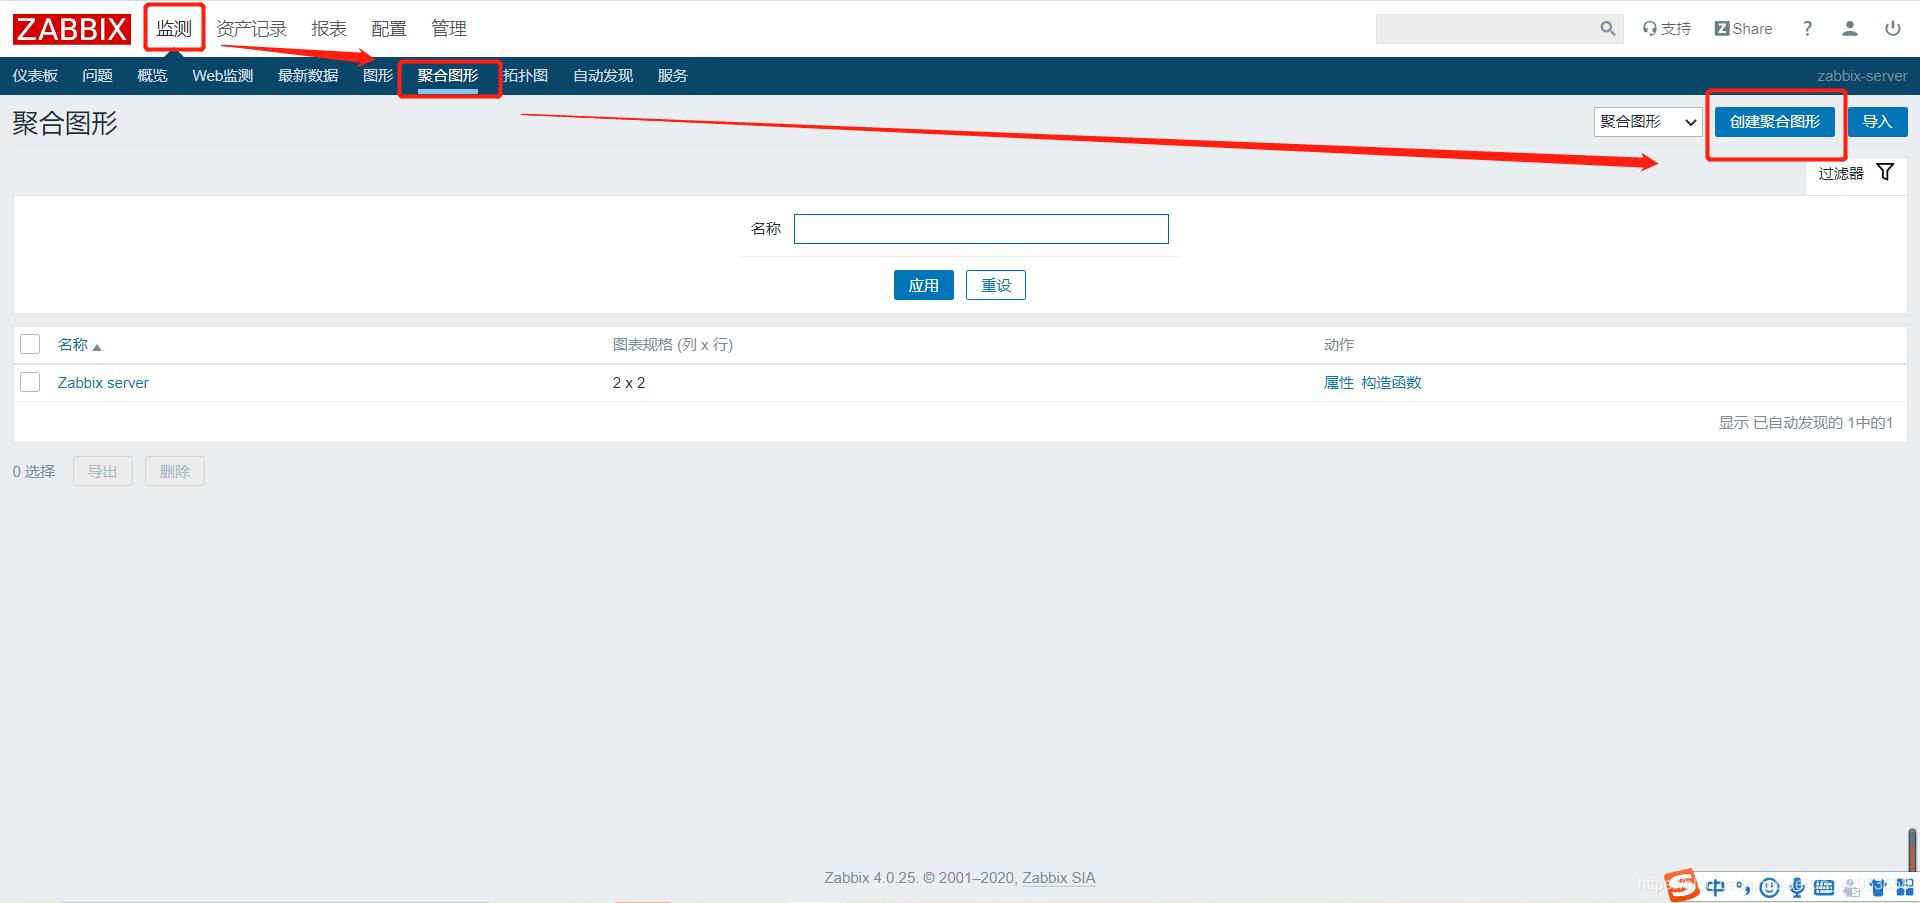Viewport: 1920px width, 903px height.
Task: Click the power sign-out icon
Action: click(x=1893, y=29)
